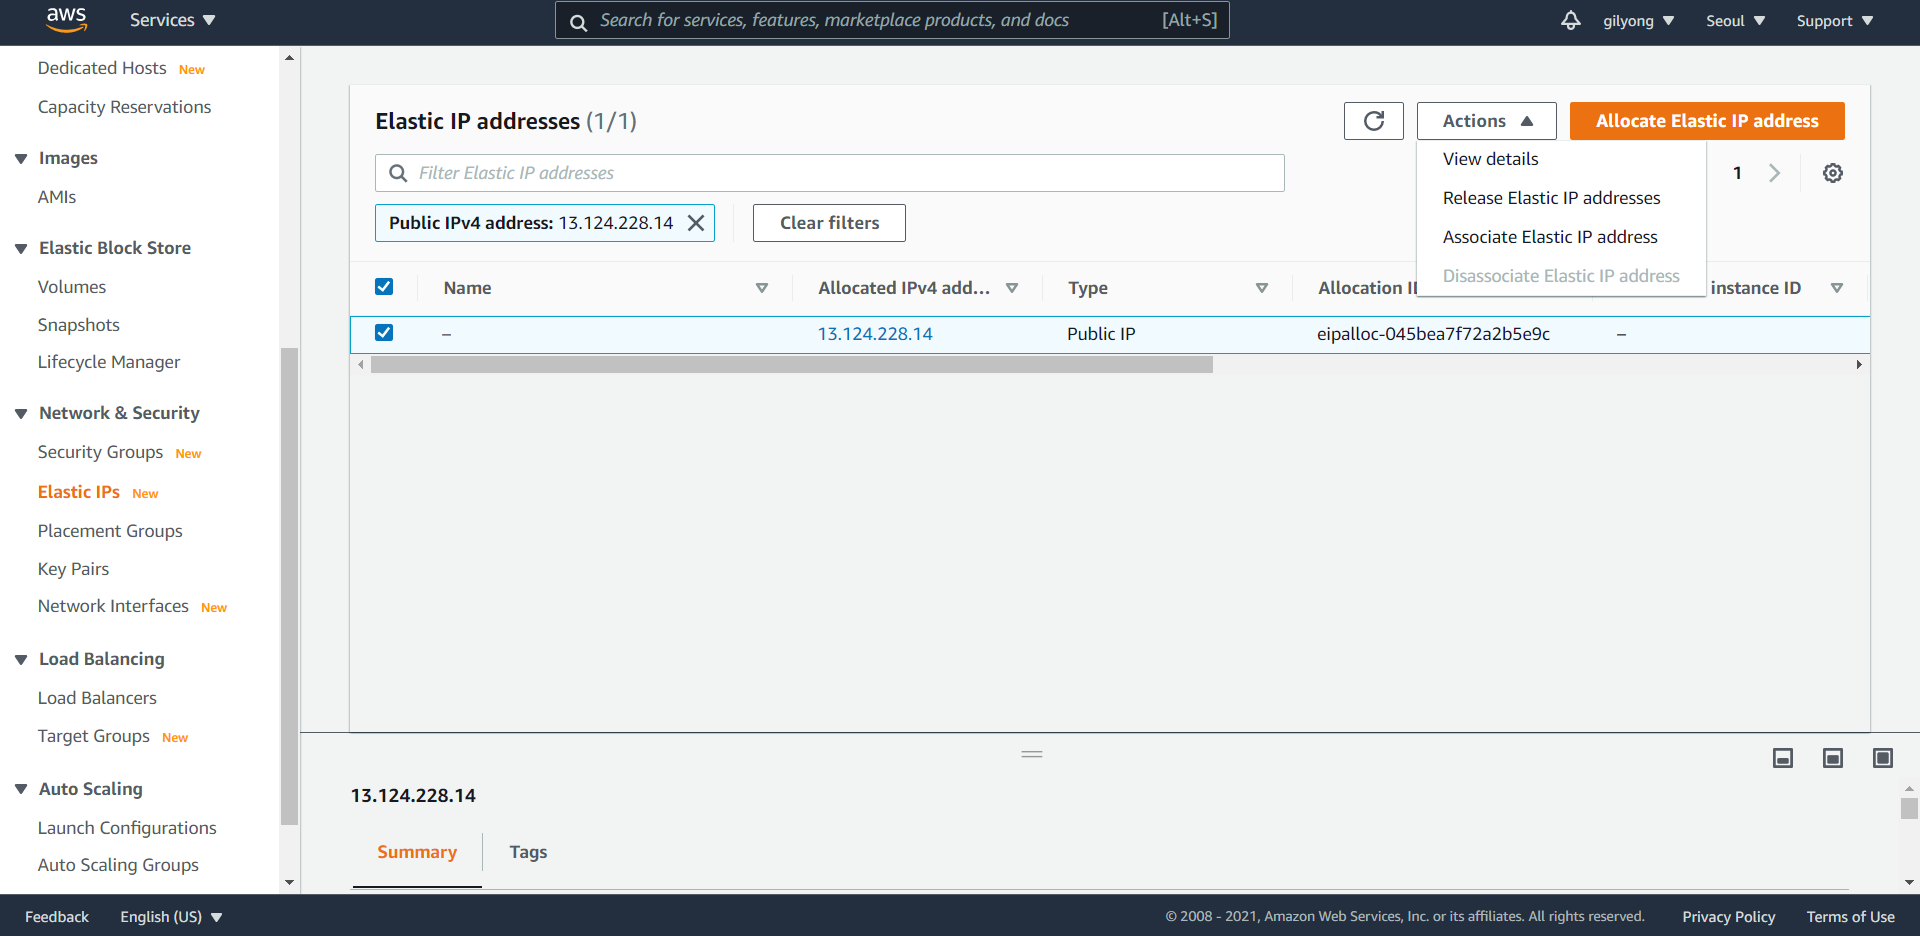Sort by Type column arrow
1920x936 pixels.
[x=1262, y=288]
